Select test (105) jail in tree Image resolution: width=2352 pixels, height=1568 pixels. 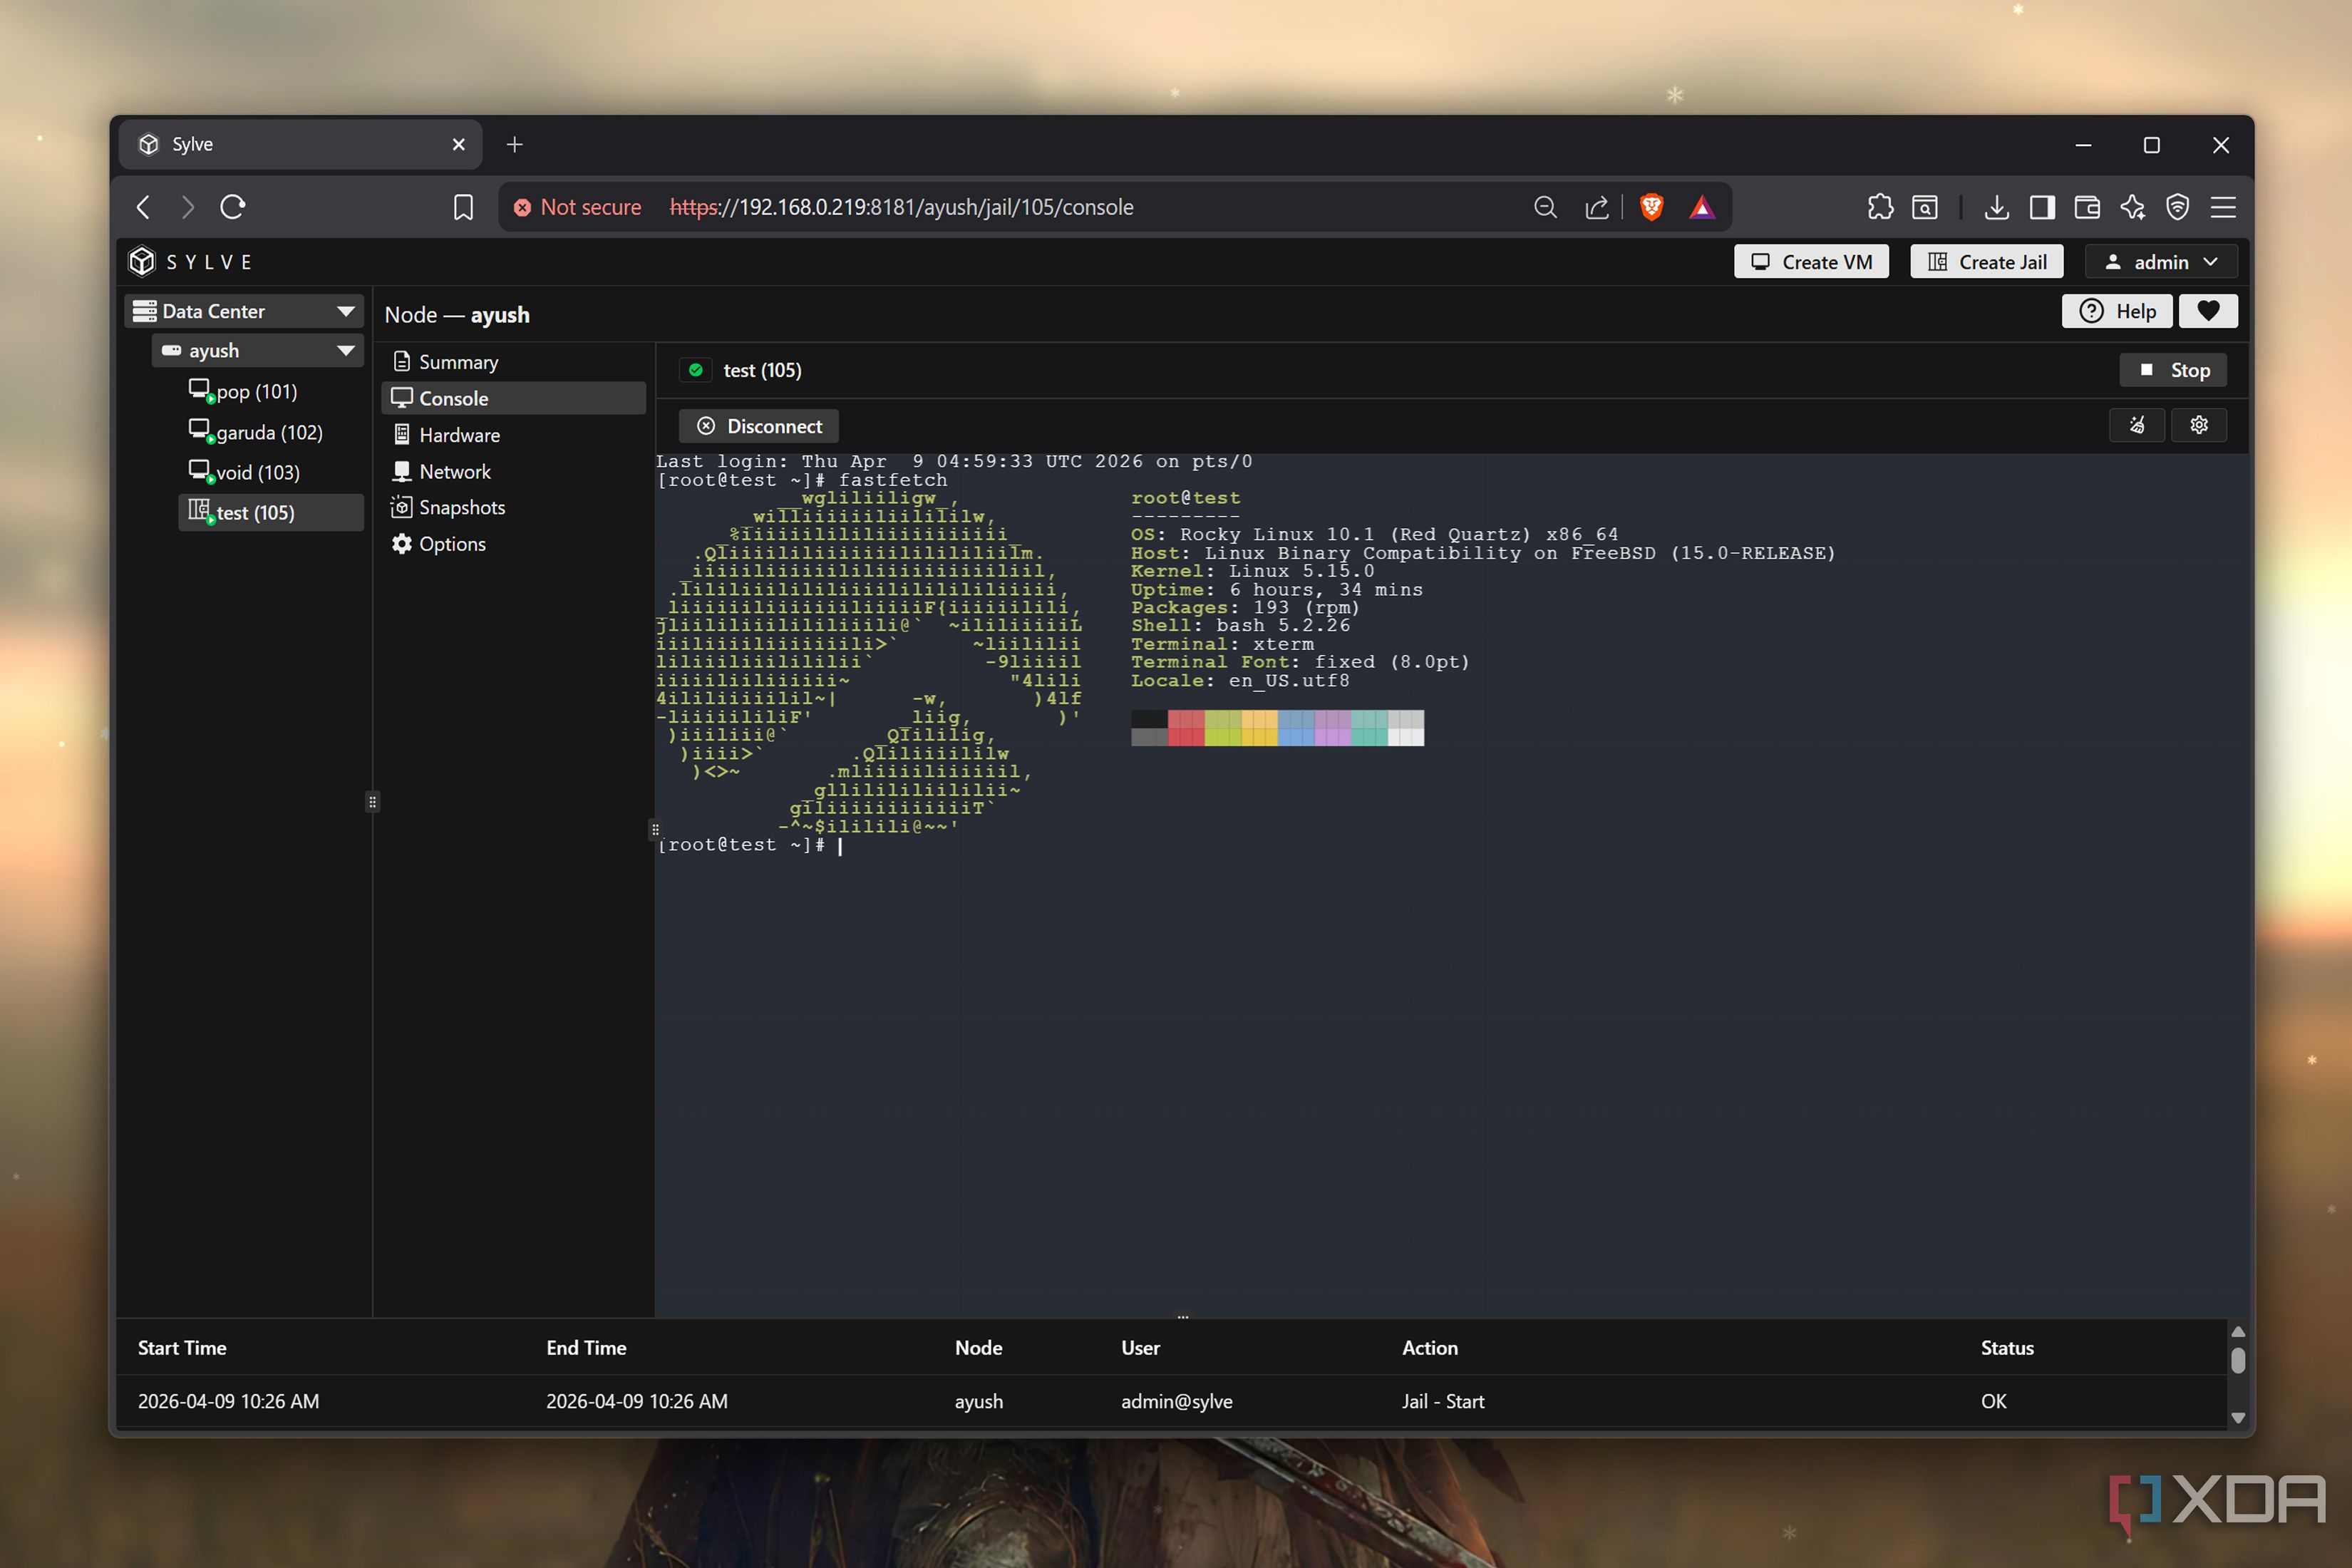pos(270,513)
